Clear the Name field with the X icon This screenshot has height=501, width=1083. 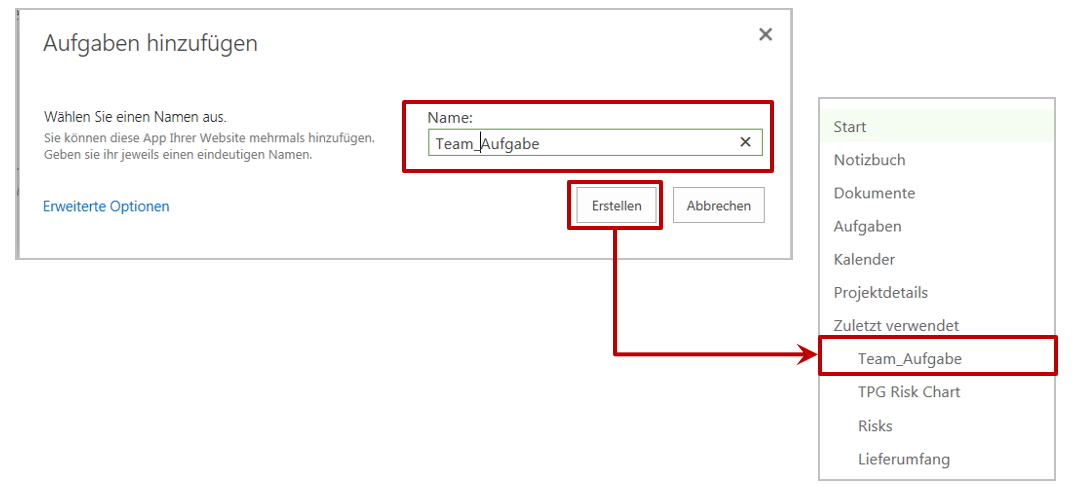[x=745, y=142]
